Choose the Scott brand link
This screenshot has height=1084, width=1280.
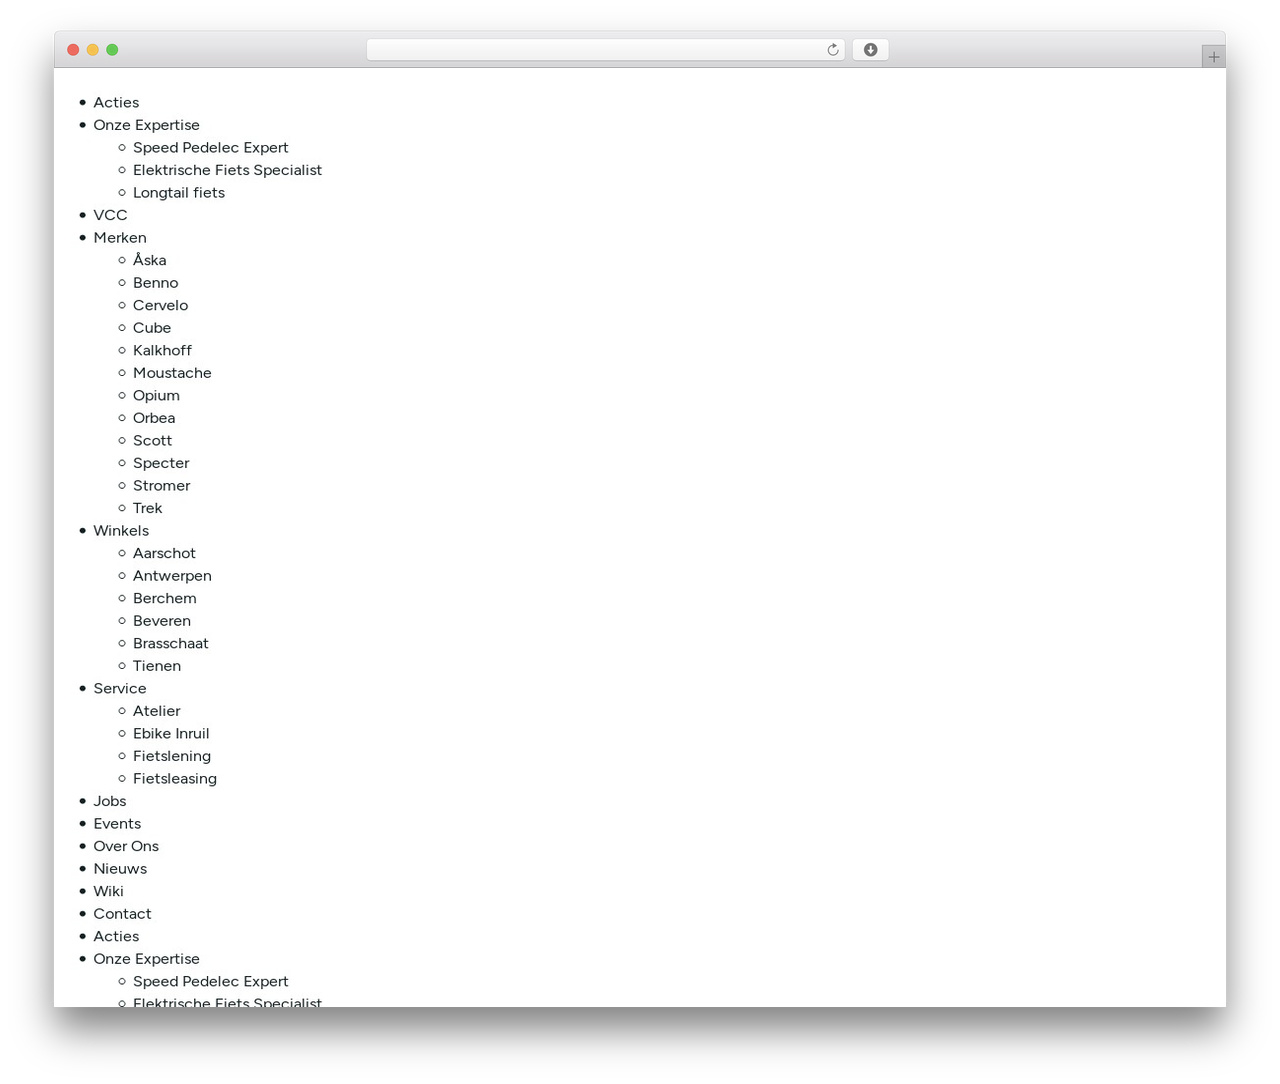153,440
